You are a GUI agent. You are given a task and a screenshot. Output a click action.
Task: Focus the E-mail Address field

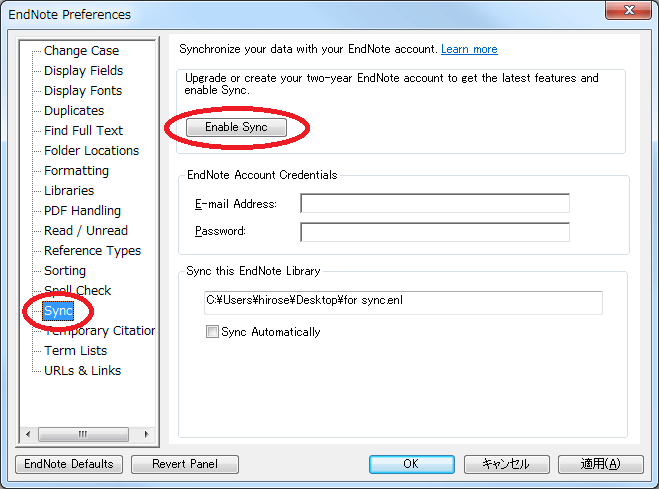(x=435, y=204)
